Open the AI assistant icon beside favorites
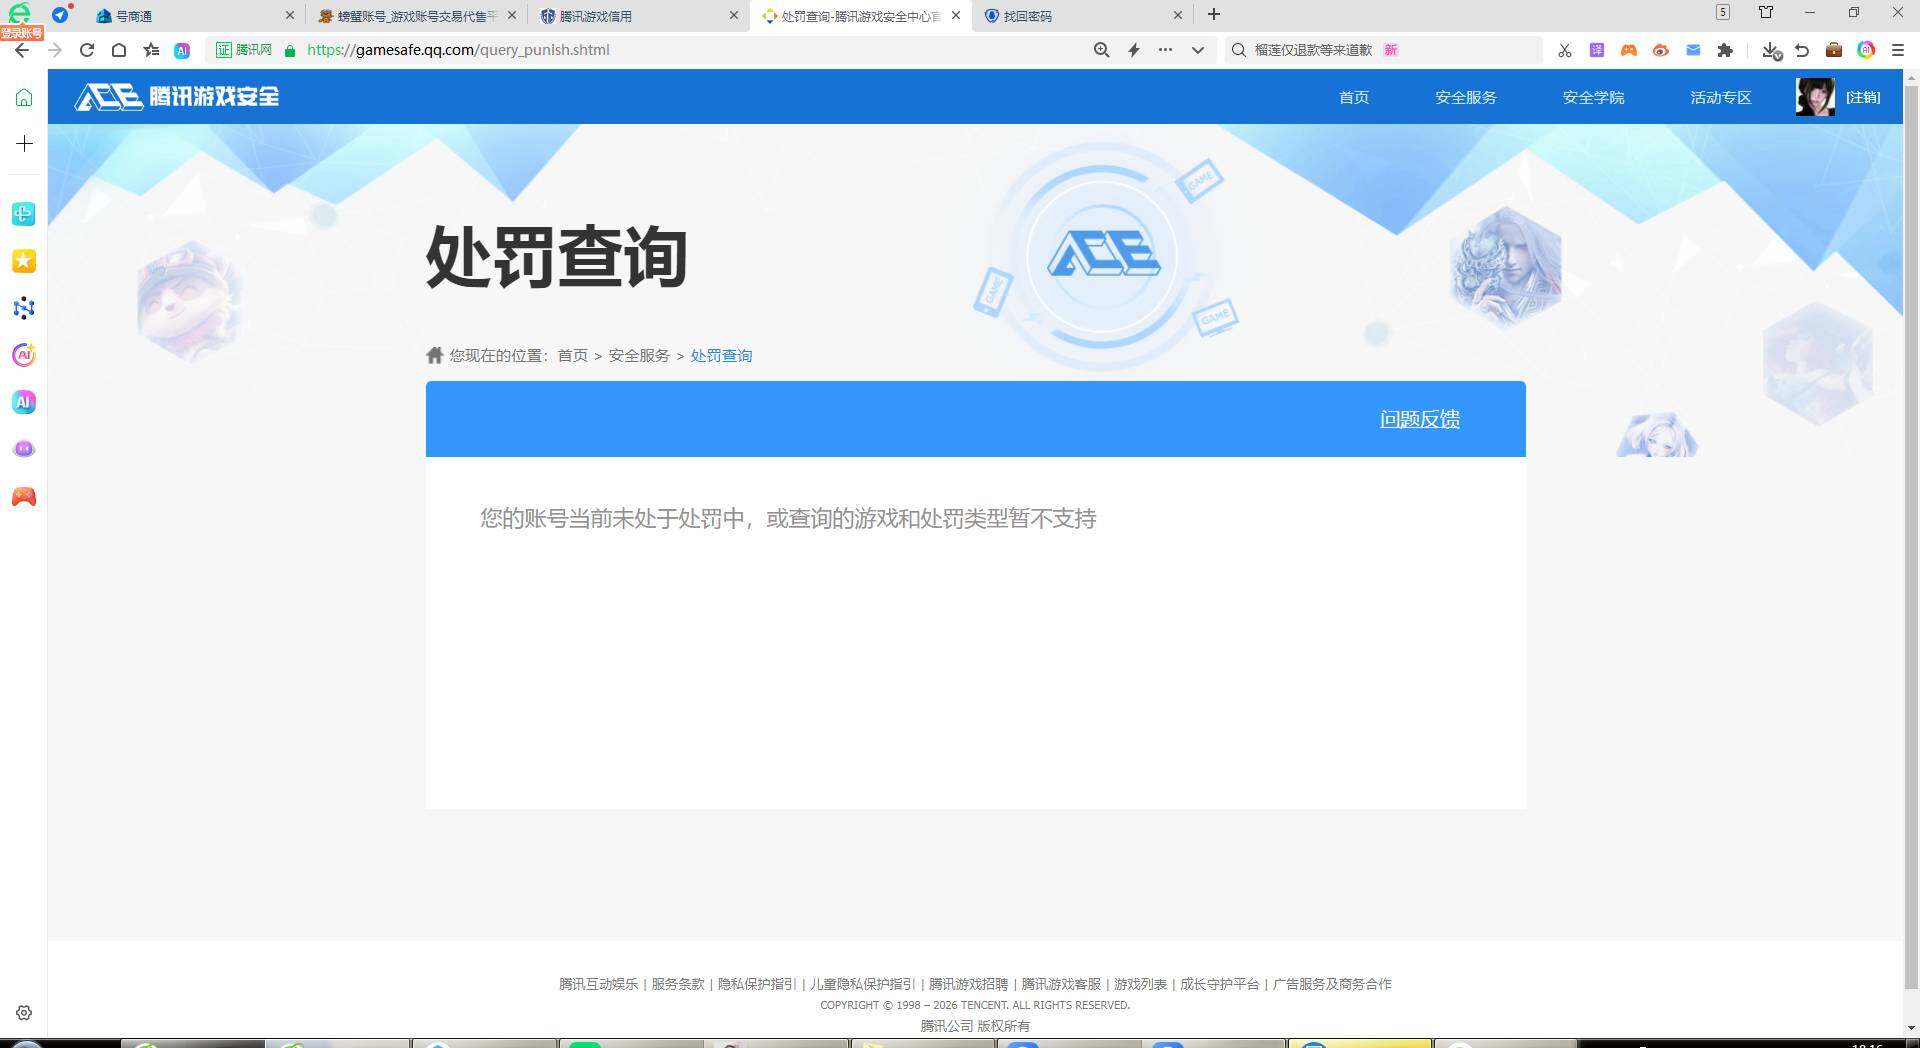Viewport: 1920px width, 1048px height. coord(182,50)
